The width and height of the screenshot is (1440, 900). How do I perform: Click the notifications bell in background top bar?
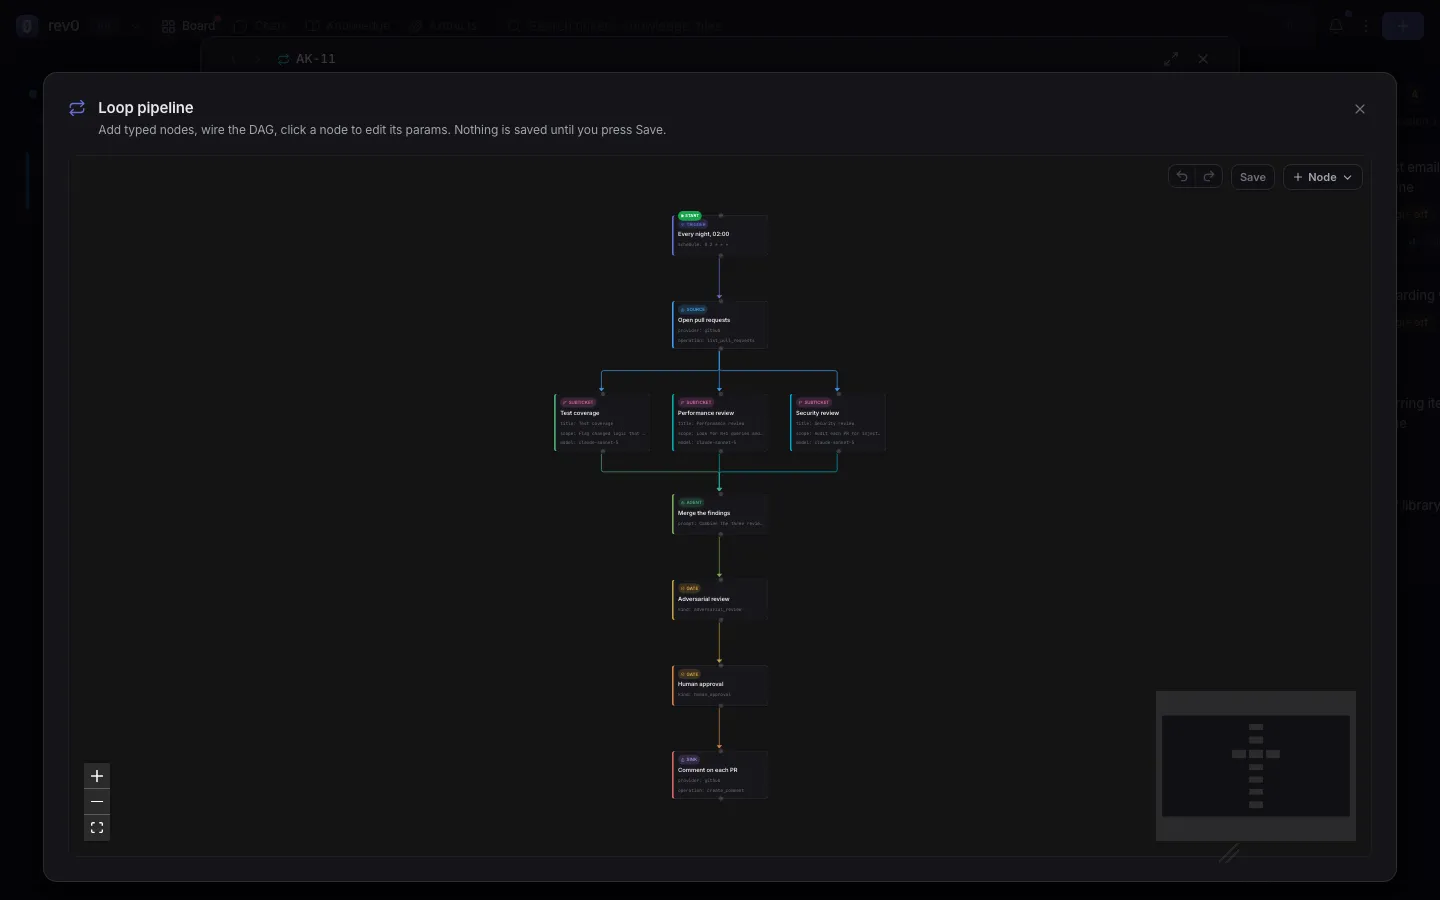1337,26
